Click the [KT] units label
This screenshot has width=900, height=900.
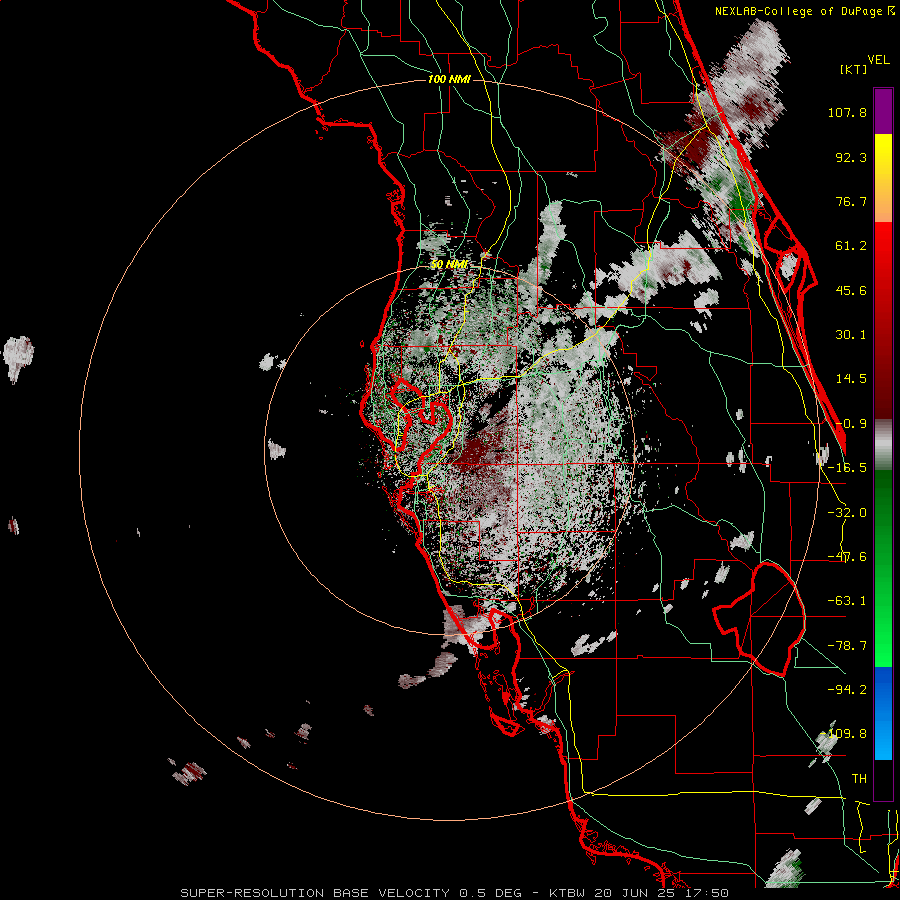(x=854, y=69)
